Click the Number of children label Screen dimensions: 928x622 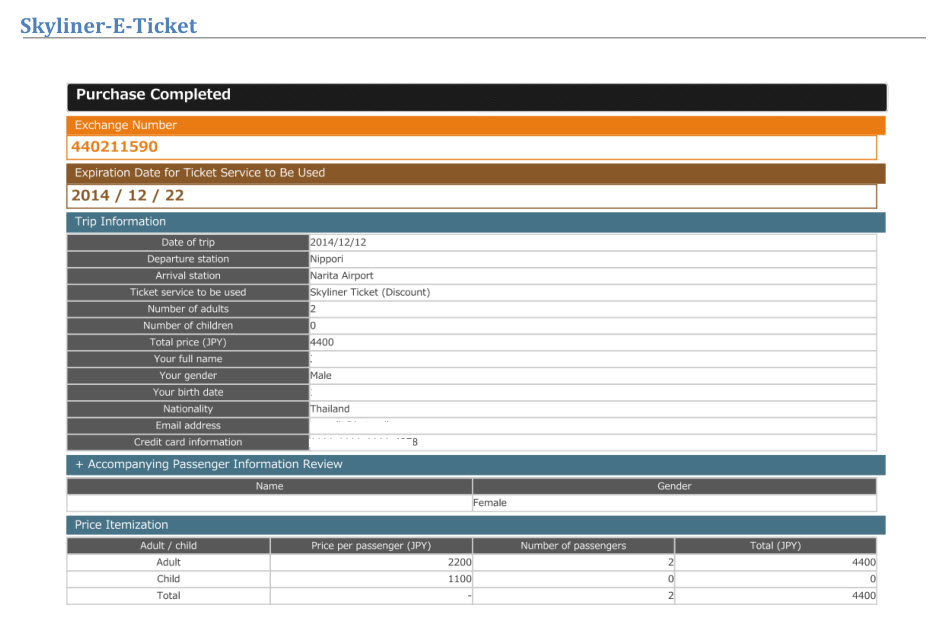pyautogui.click(x=188, y=325)
